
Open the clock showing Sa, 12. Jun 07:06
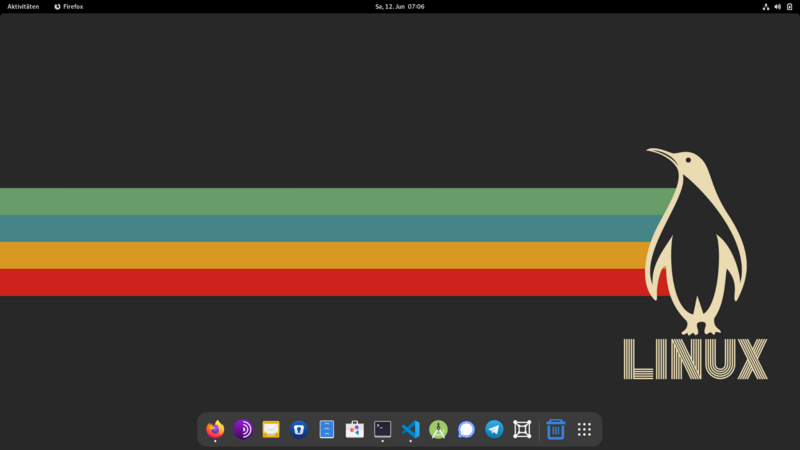[x=400, y=7]
